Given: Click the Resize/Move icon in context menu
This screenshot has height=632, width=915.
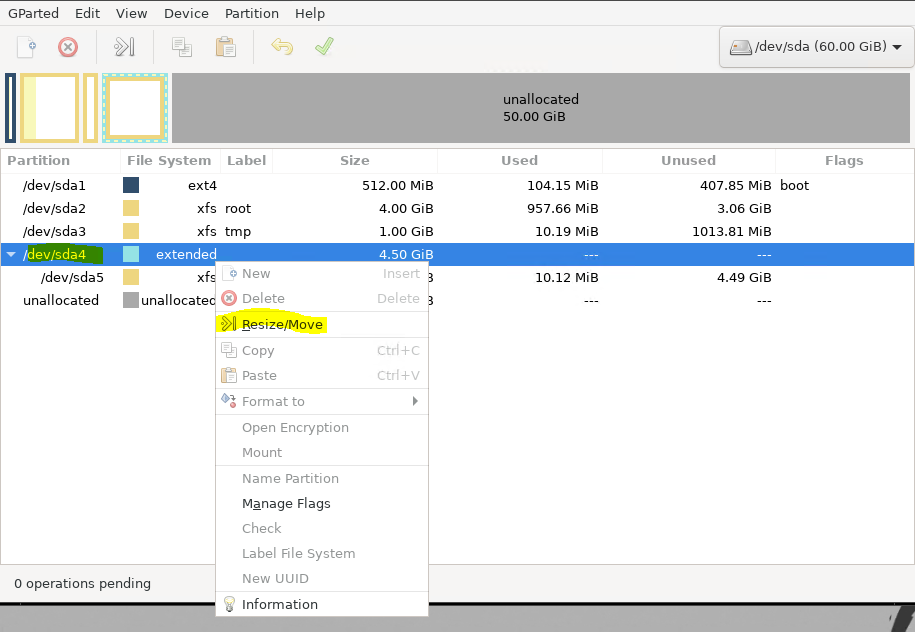Looking at the screenshot, I should pos(229,324).
